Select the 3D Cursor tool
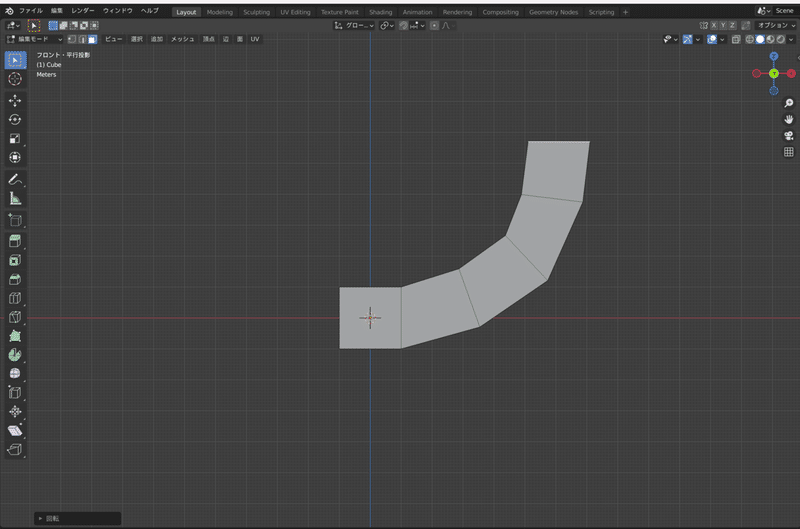Viewport: 800px width, 529px height. coord(15,79)
